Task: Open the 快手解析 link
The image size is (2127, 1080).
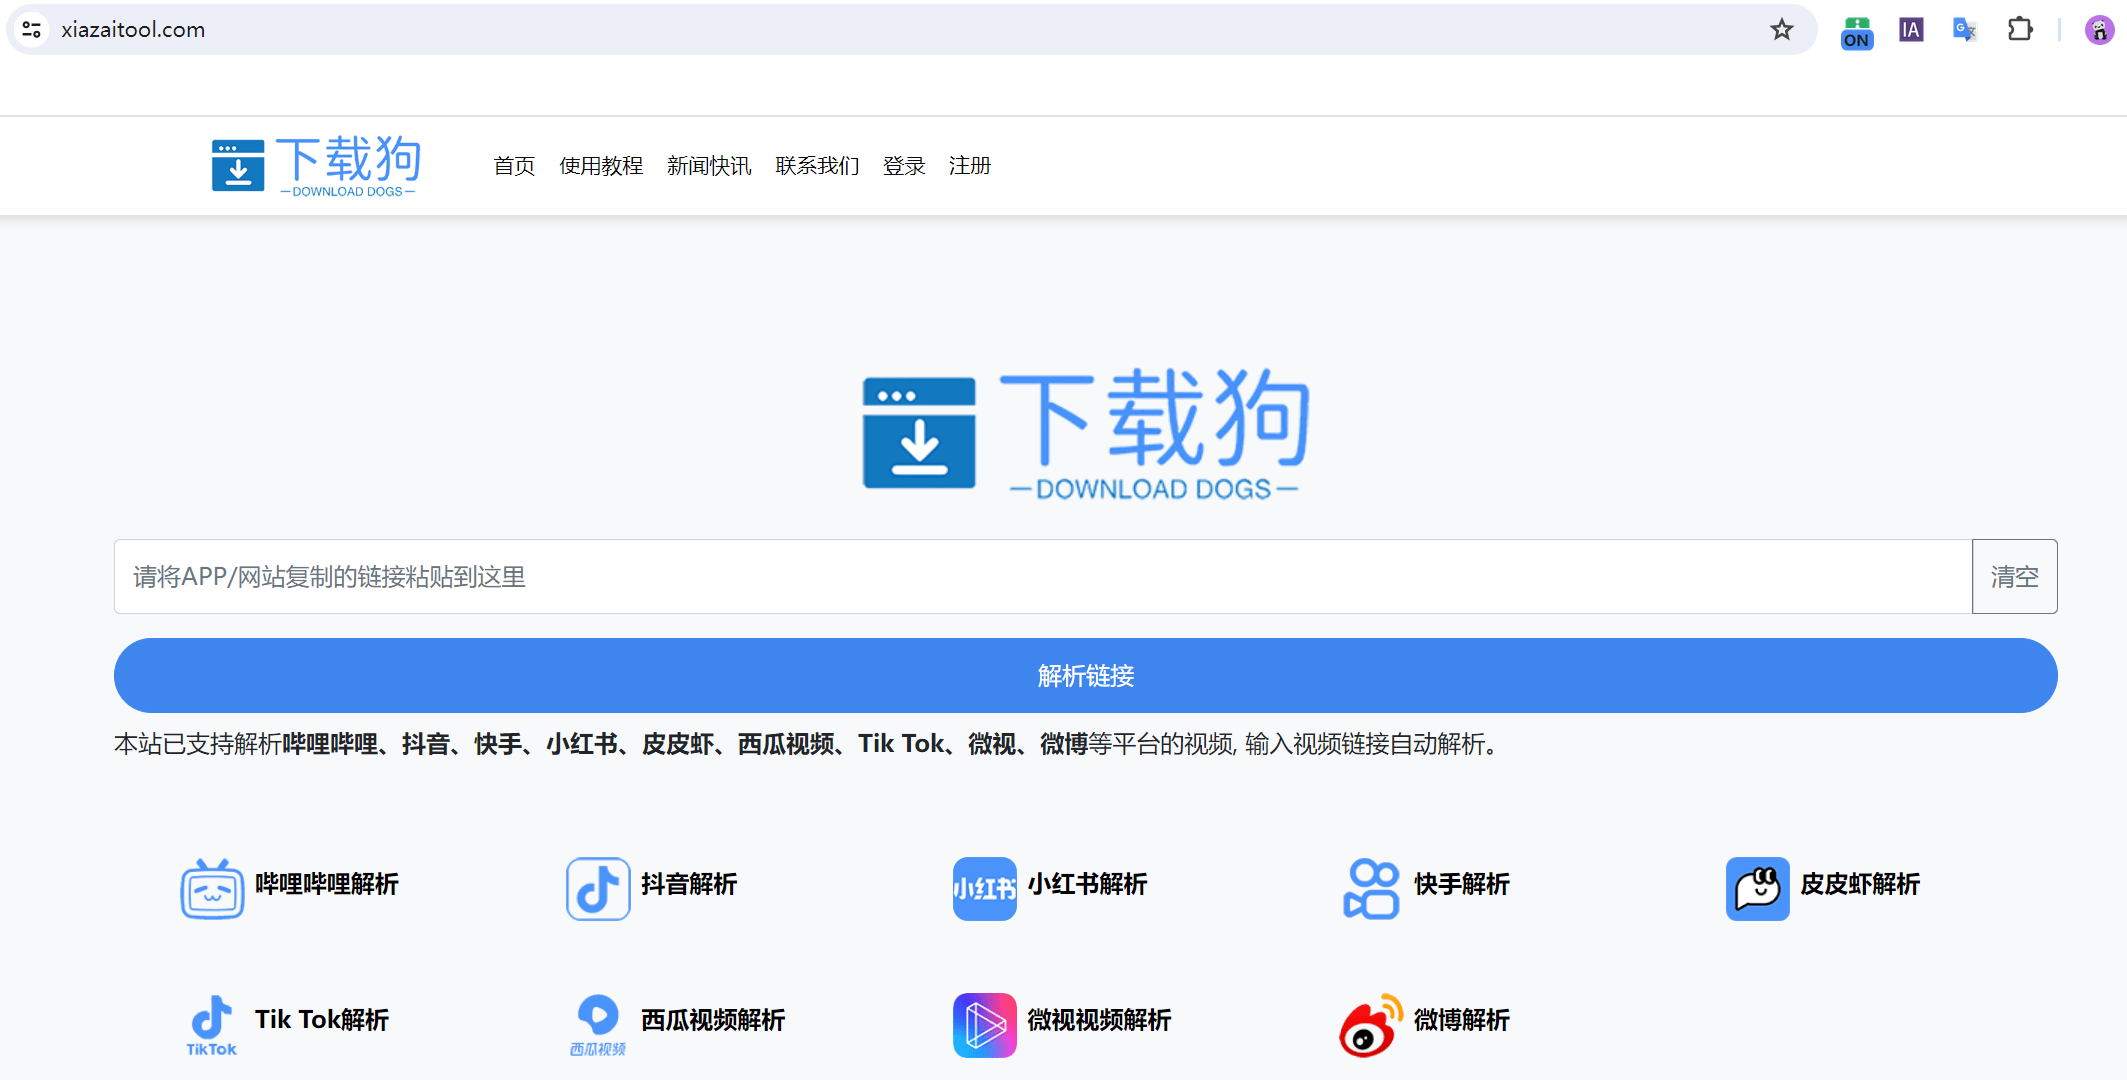Action: (x=1461, y=884)
